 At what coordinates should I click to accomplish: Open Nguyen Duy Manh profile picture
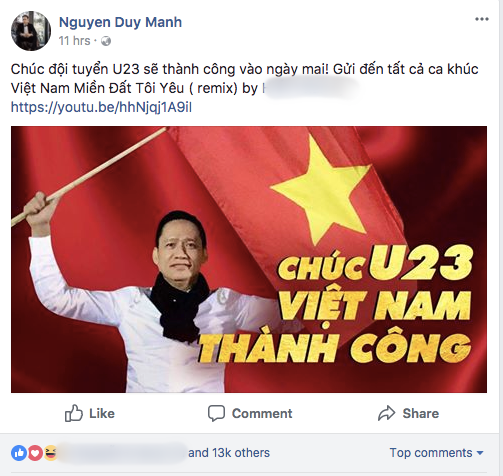point(31,31)
